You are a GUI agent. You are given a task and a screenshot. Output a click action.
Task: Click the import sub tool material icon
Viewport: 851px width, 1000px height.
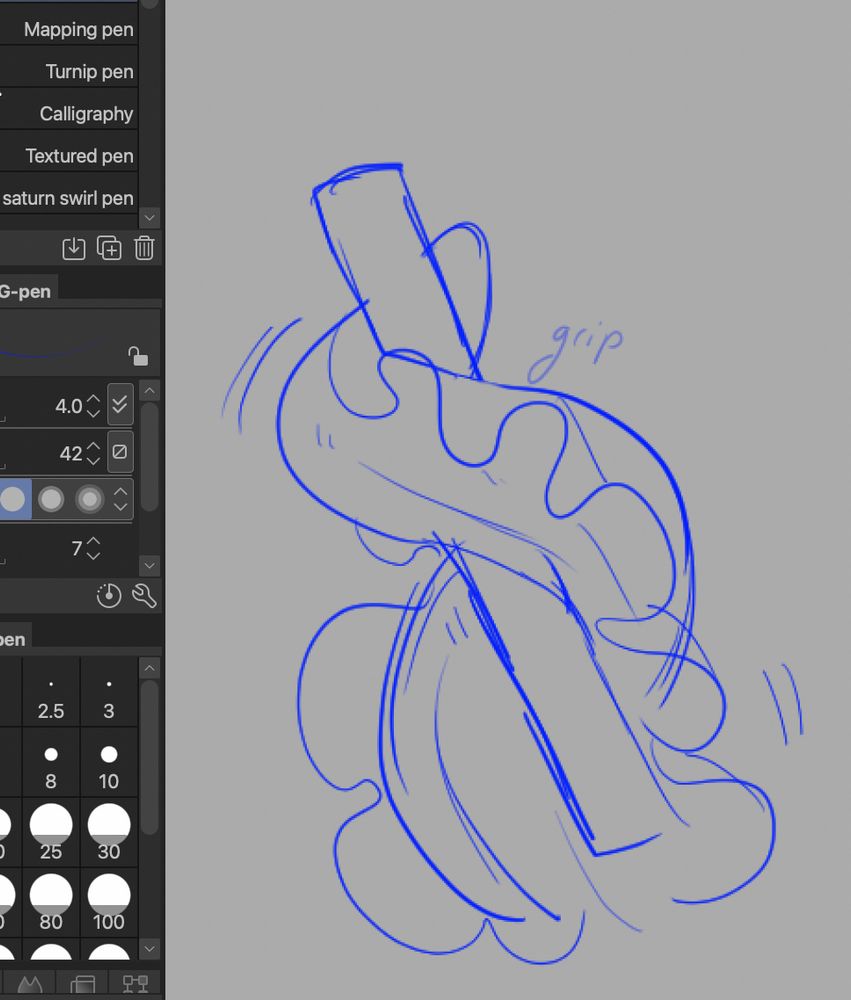(74, 248)
